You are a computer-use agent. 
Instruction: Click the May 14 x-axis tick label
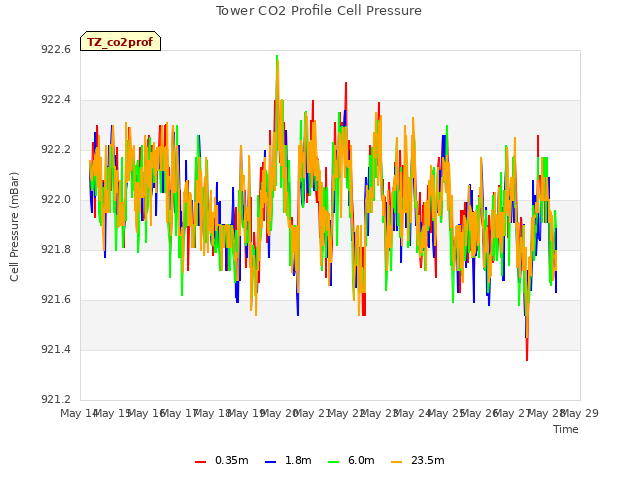point(78,413)
